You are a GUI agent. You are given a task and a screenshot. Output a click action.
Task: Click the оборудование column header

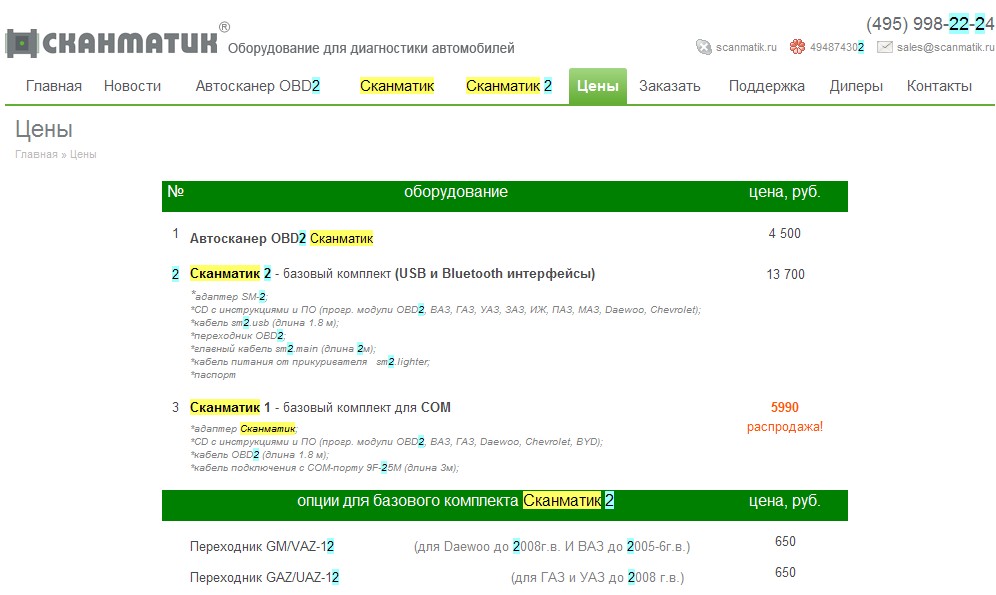point(456,192)
